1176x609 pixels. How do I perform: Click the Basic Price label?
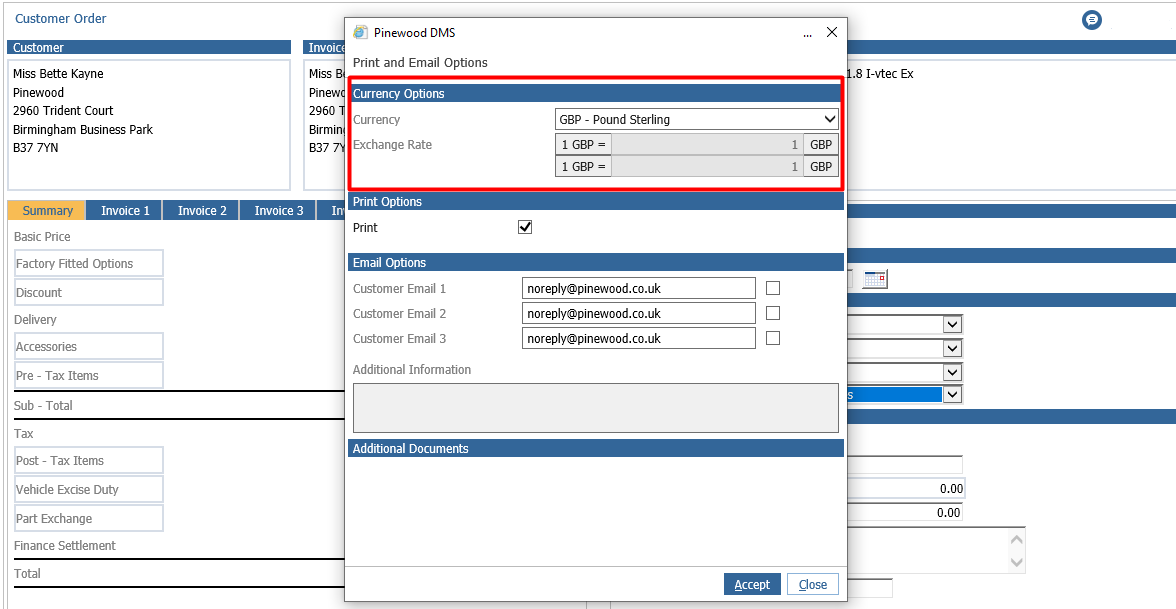pyautogui.click(x=42, y=236)
